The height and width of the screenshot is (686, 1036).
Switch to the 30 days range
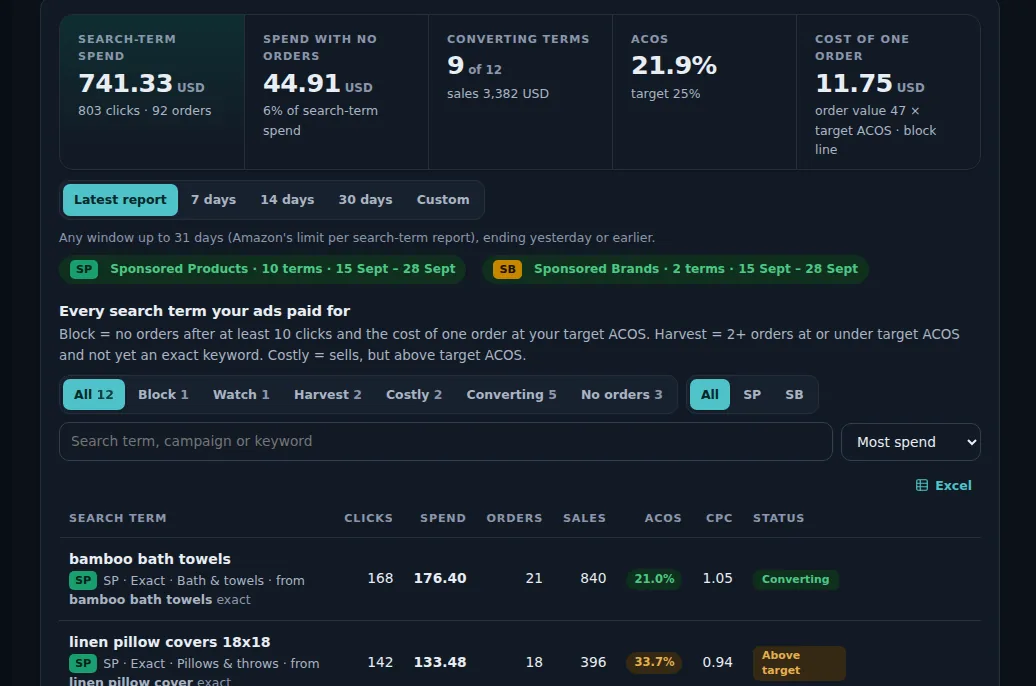tap(365, 200)
